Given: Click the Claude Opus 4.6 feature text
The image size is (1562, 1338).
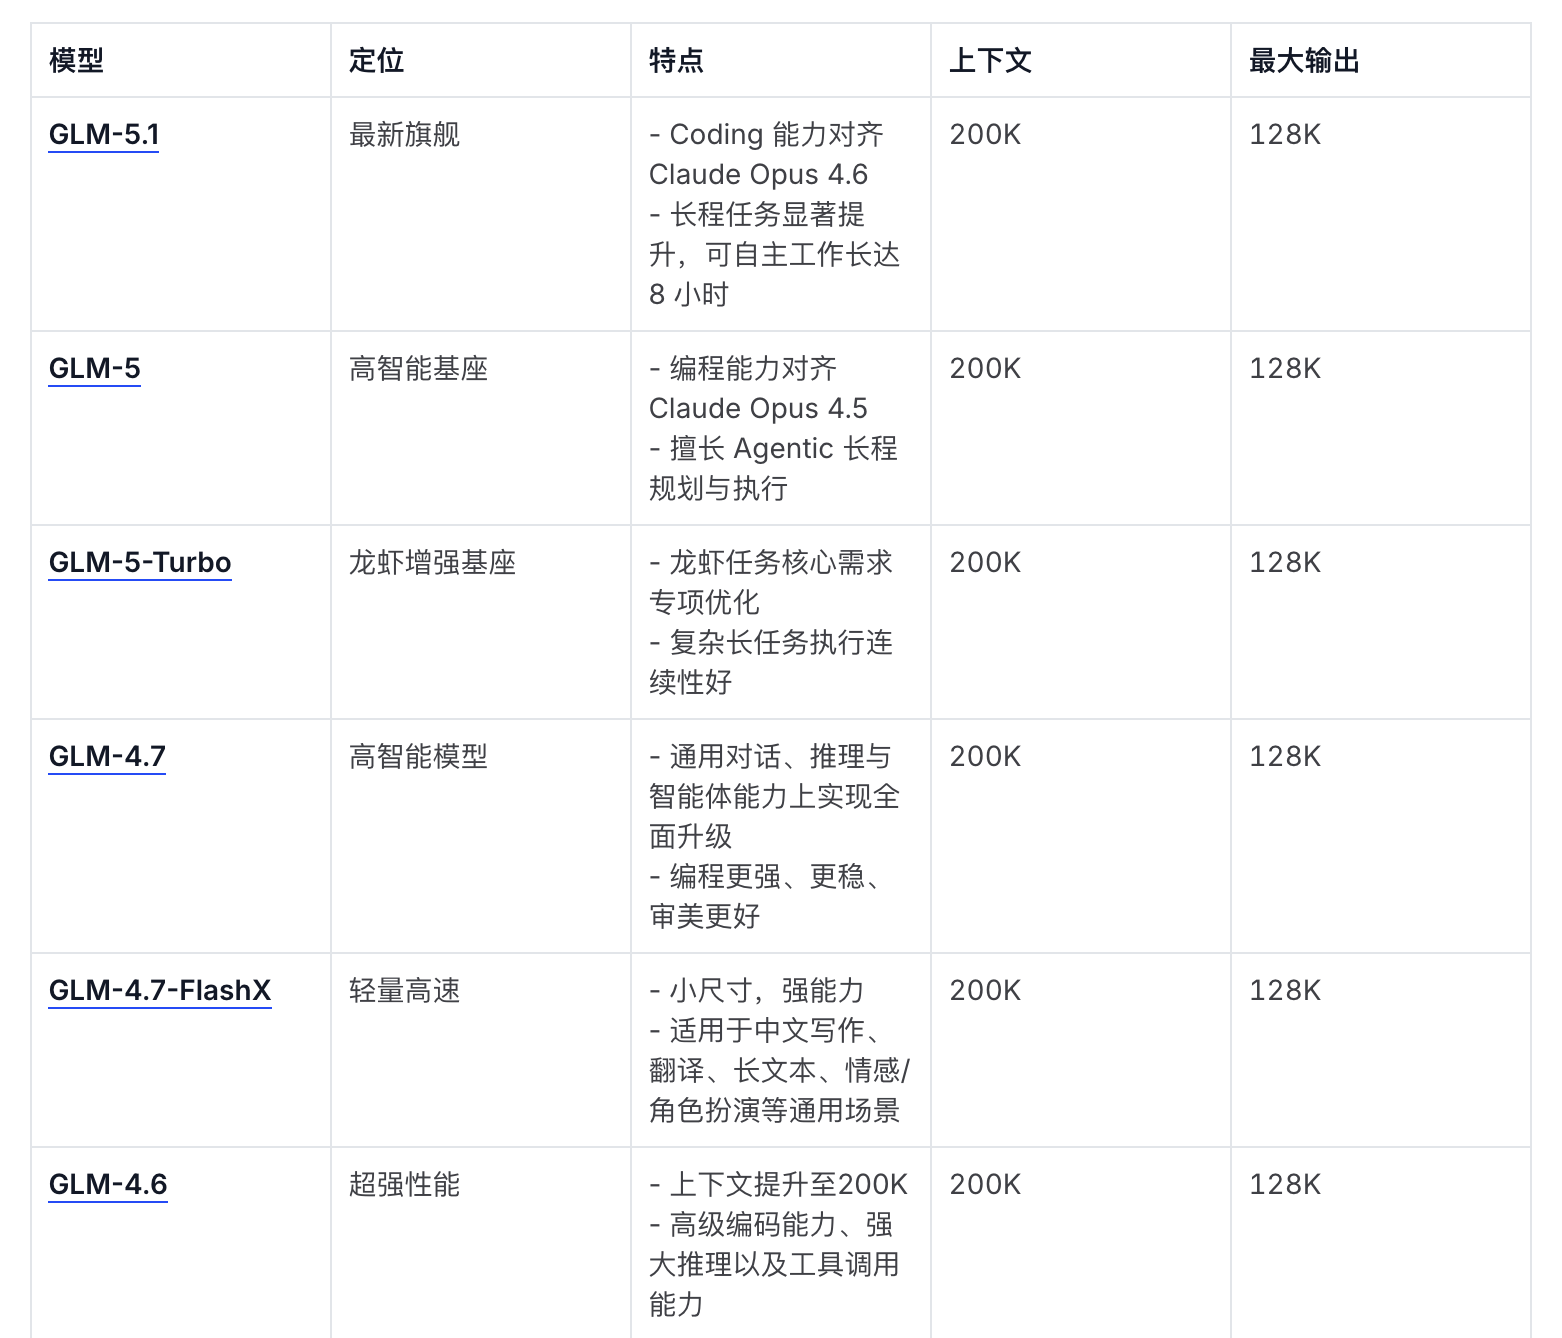Looking at the screenshot, I should (x=758, y=174).
